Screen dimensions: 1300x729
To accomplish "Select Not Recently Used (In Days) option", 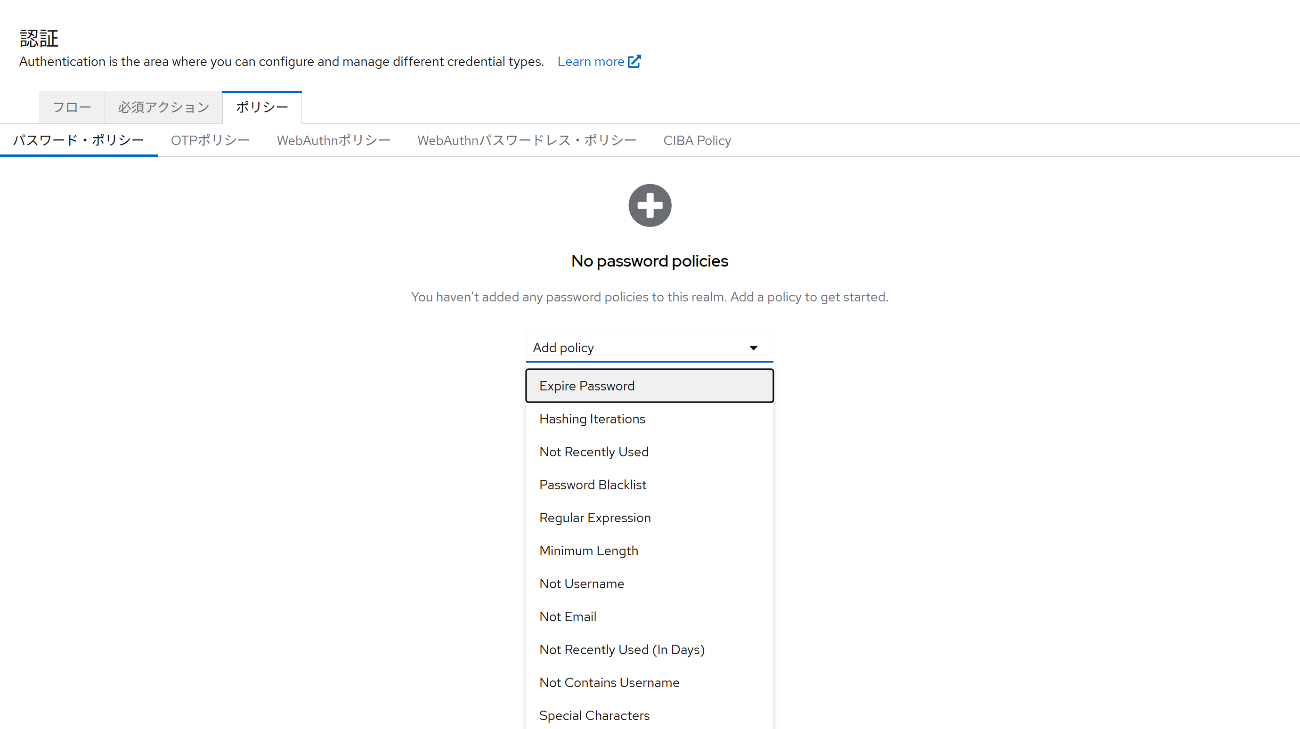I will click(622, 650).
